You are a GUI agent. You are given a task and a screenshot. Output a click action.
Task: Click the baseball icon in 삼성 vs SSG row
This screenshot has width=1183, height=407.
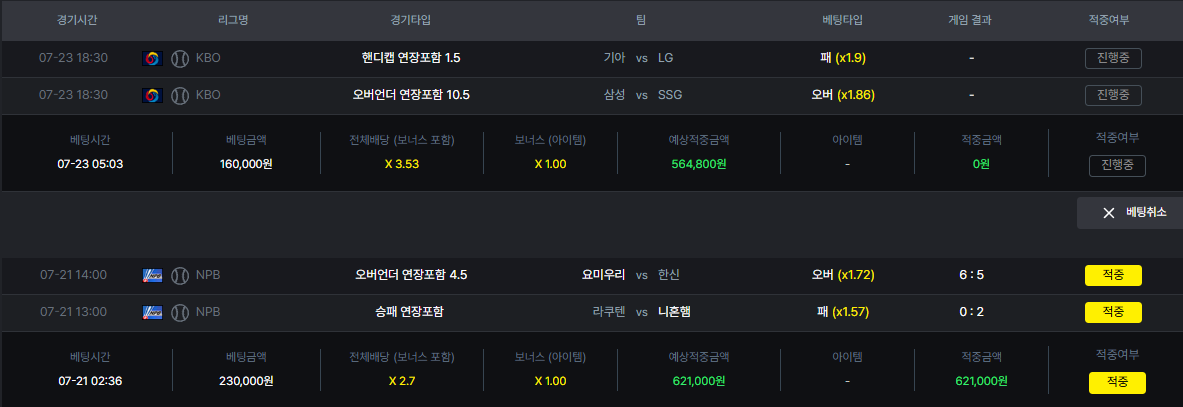[180, 95]
